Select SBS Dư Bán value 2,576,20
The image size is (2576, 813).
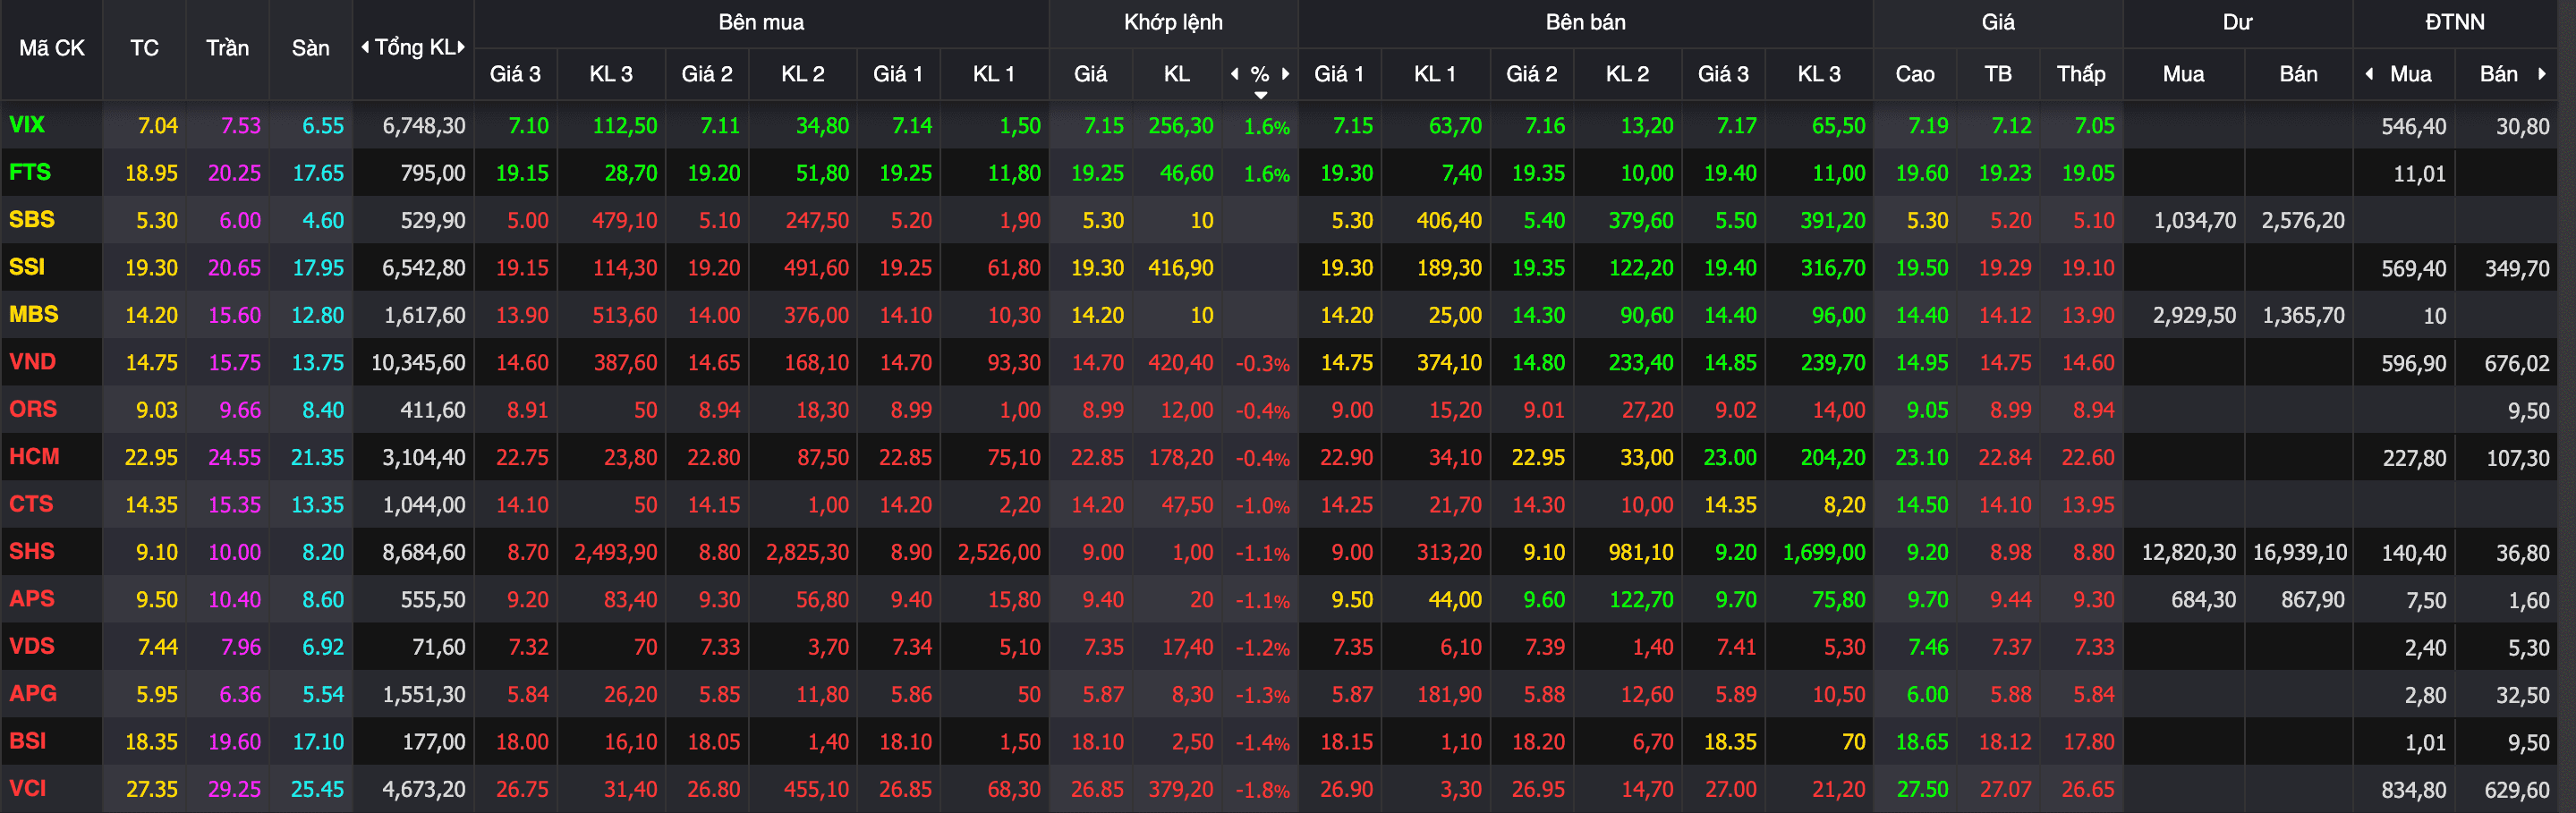(2303, 220)
